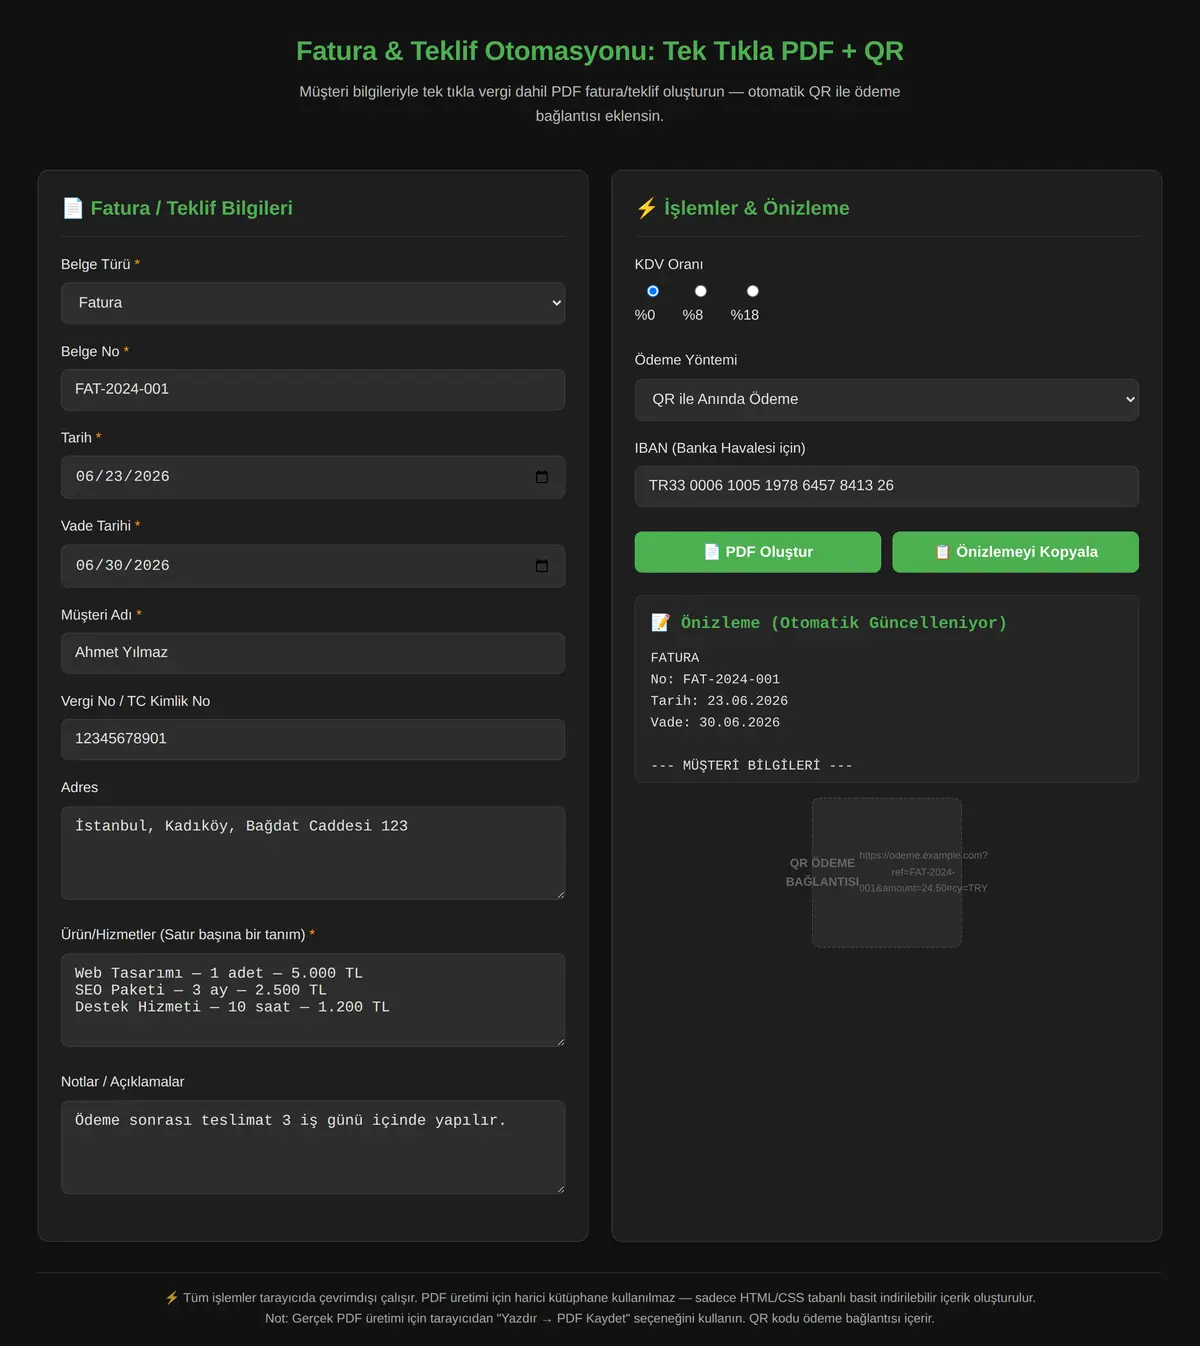Focus the Belge No input field
1200x1346 pixels.
coord(313,390)
